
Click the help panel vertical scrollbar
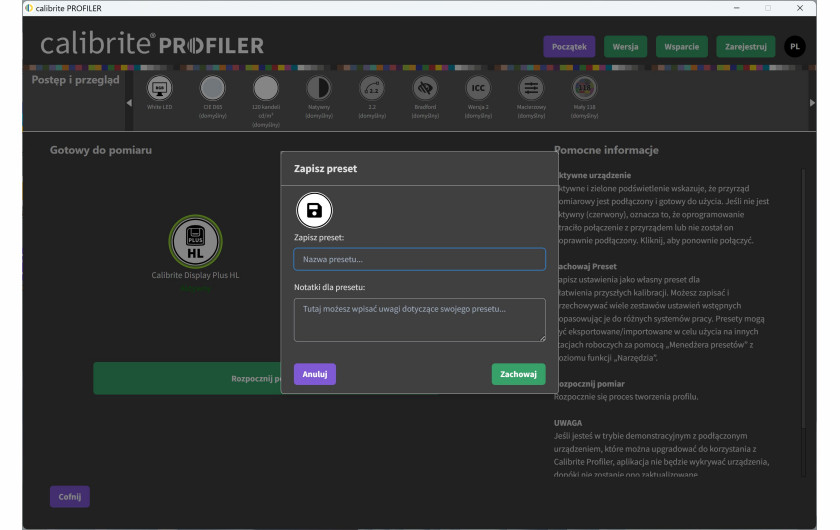(803, 298)
